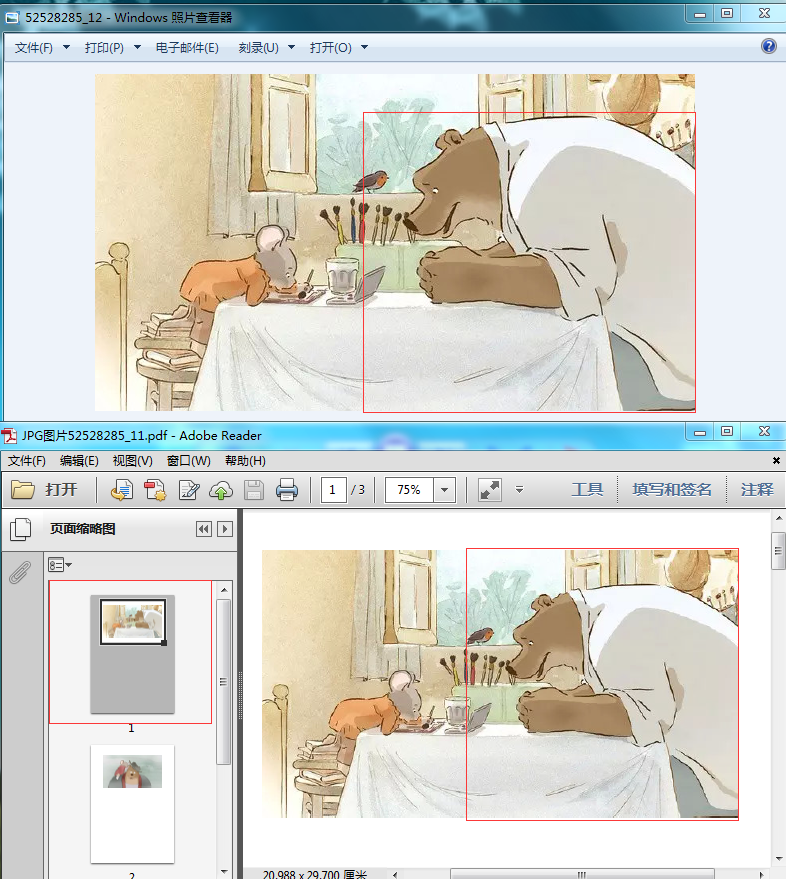Viewport: 786px width, 879px height.
Task: Click the edit document pencil icon
Action: [188, 490]
